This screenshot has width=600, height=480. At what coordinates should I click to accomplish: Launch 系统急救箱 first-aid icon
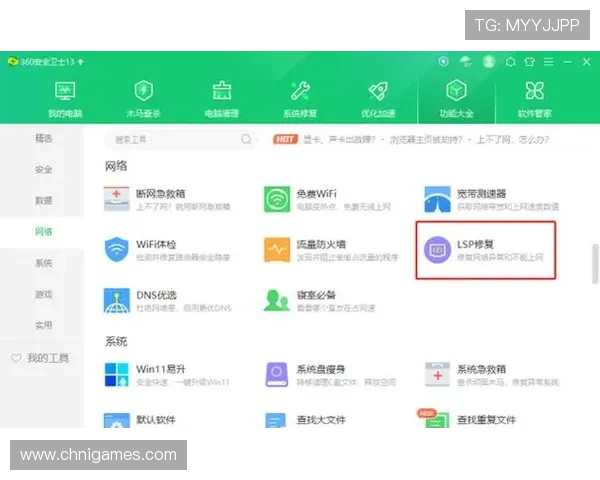click(437, 375)
